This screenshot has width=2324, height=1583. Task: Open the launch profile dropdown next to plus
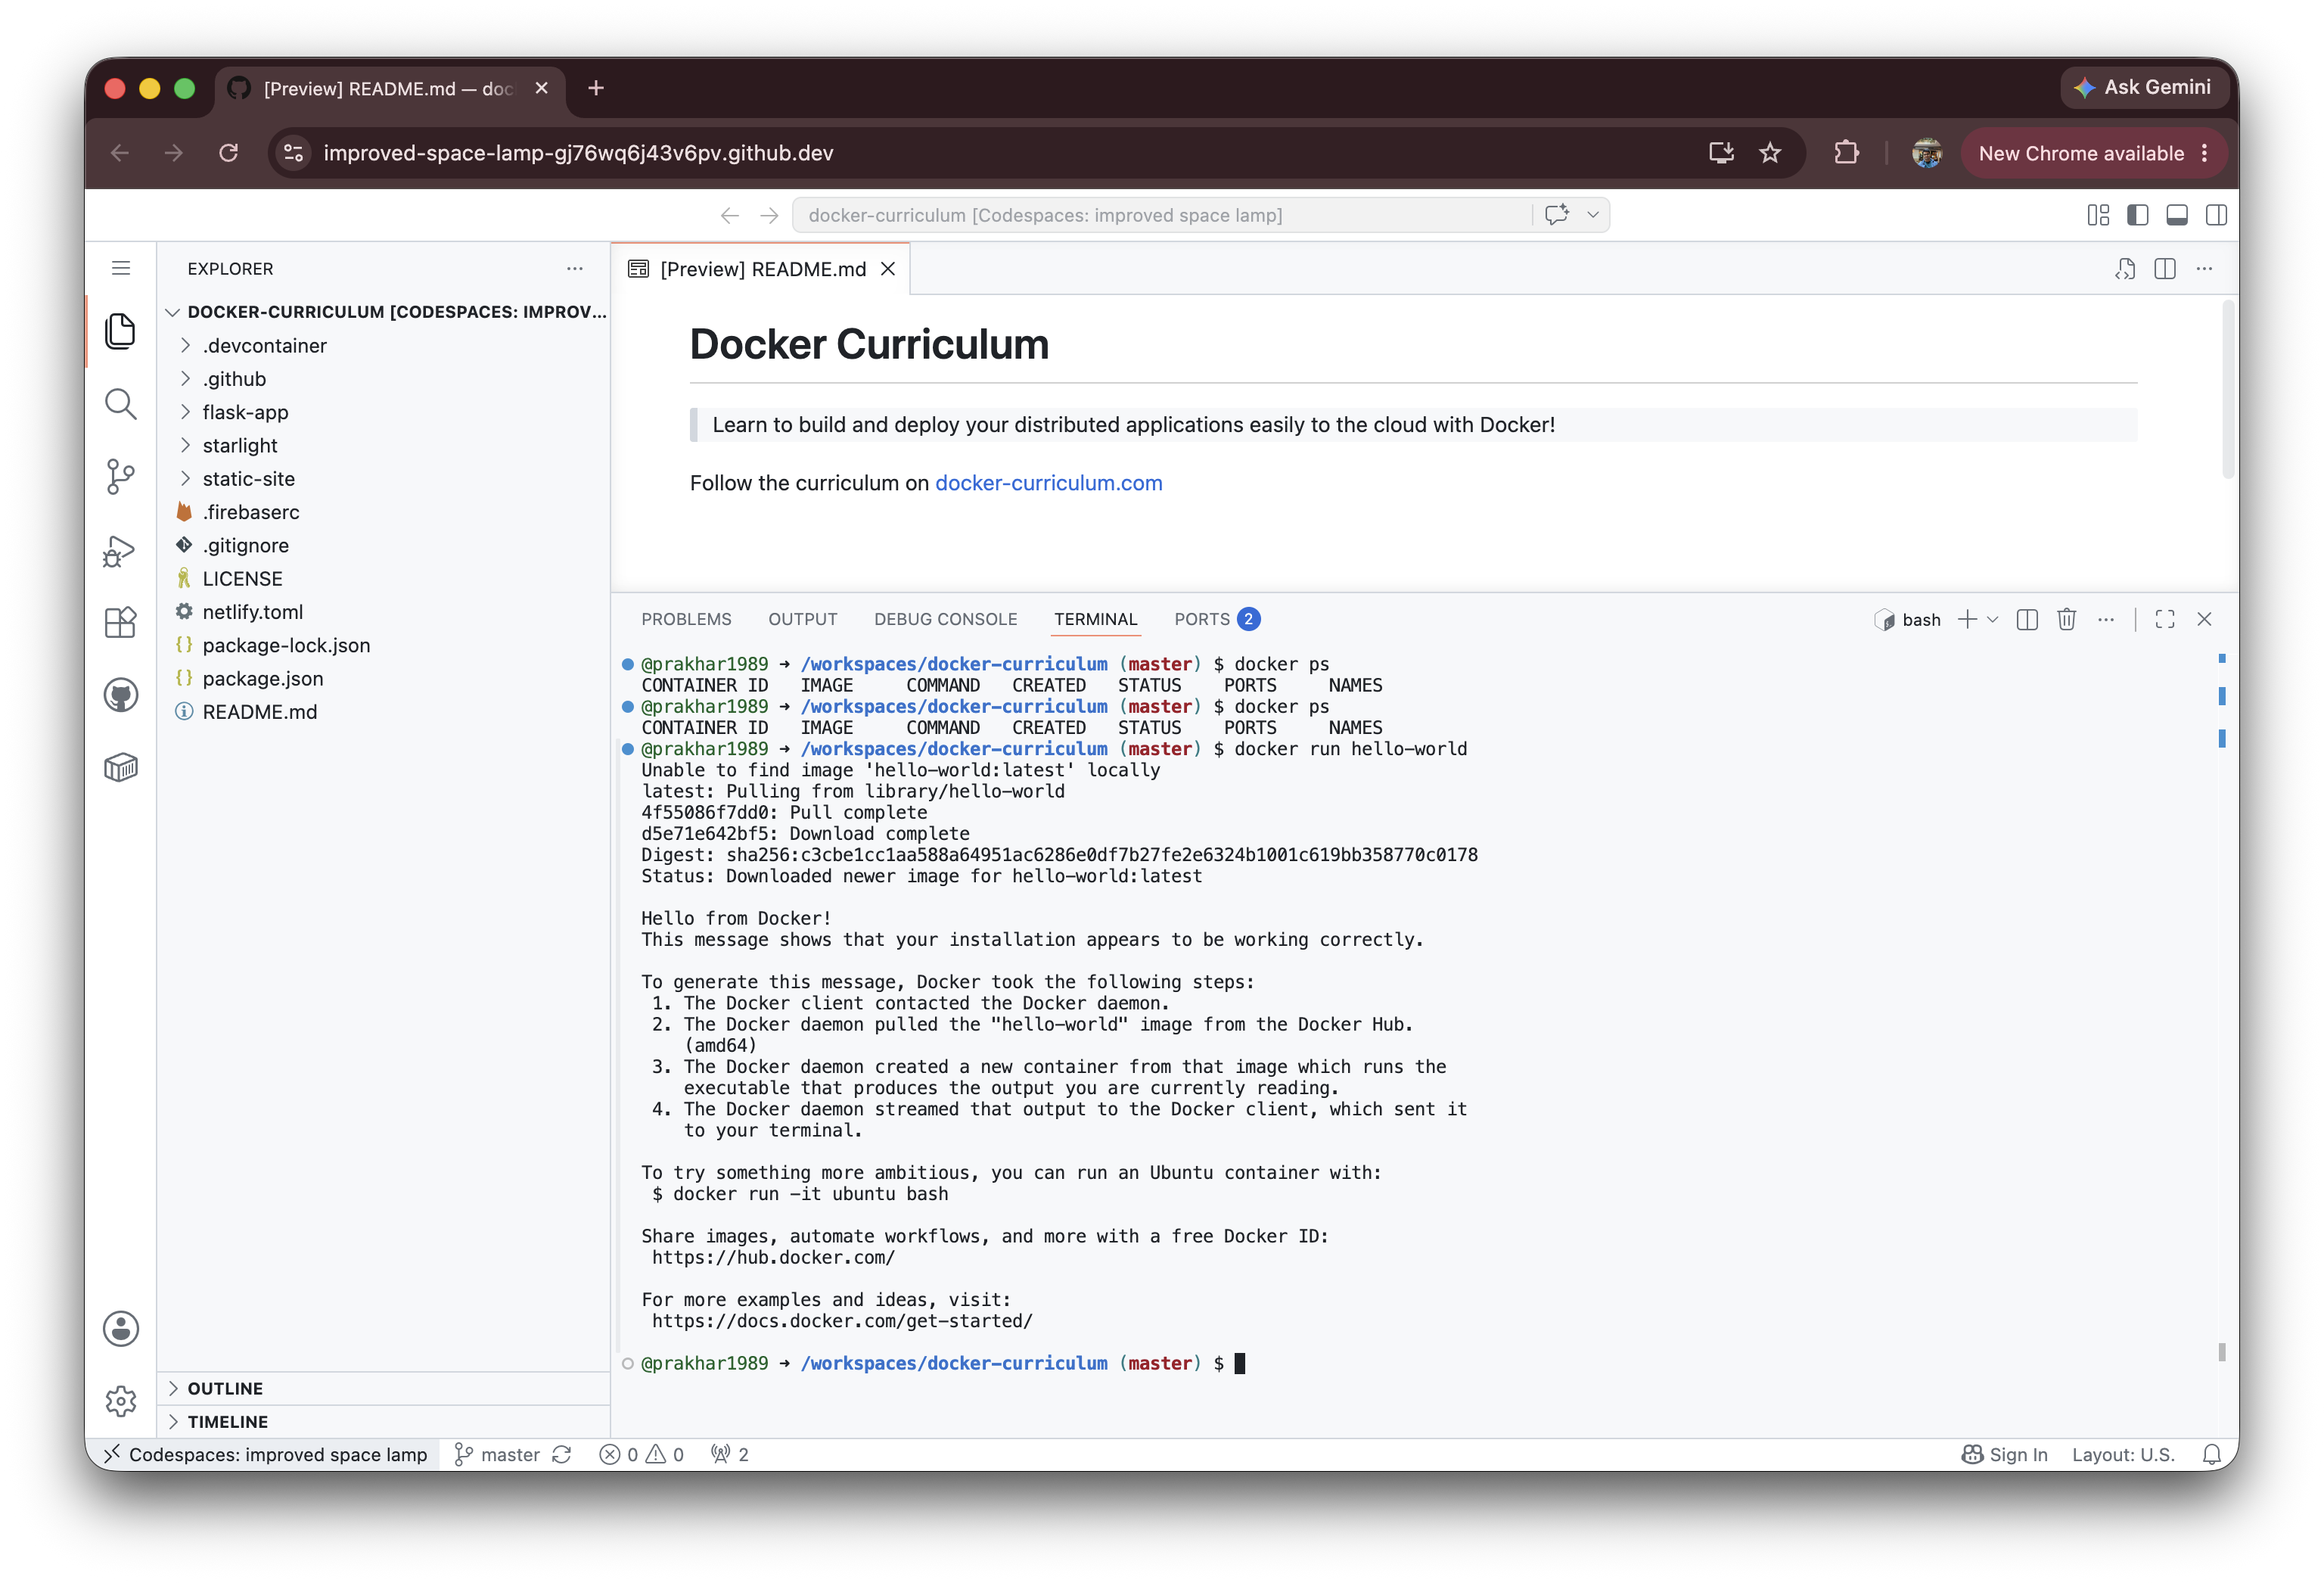click(1992, 620)
